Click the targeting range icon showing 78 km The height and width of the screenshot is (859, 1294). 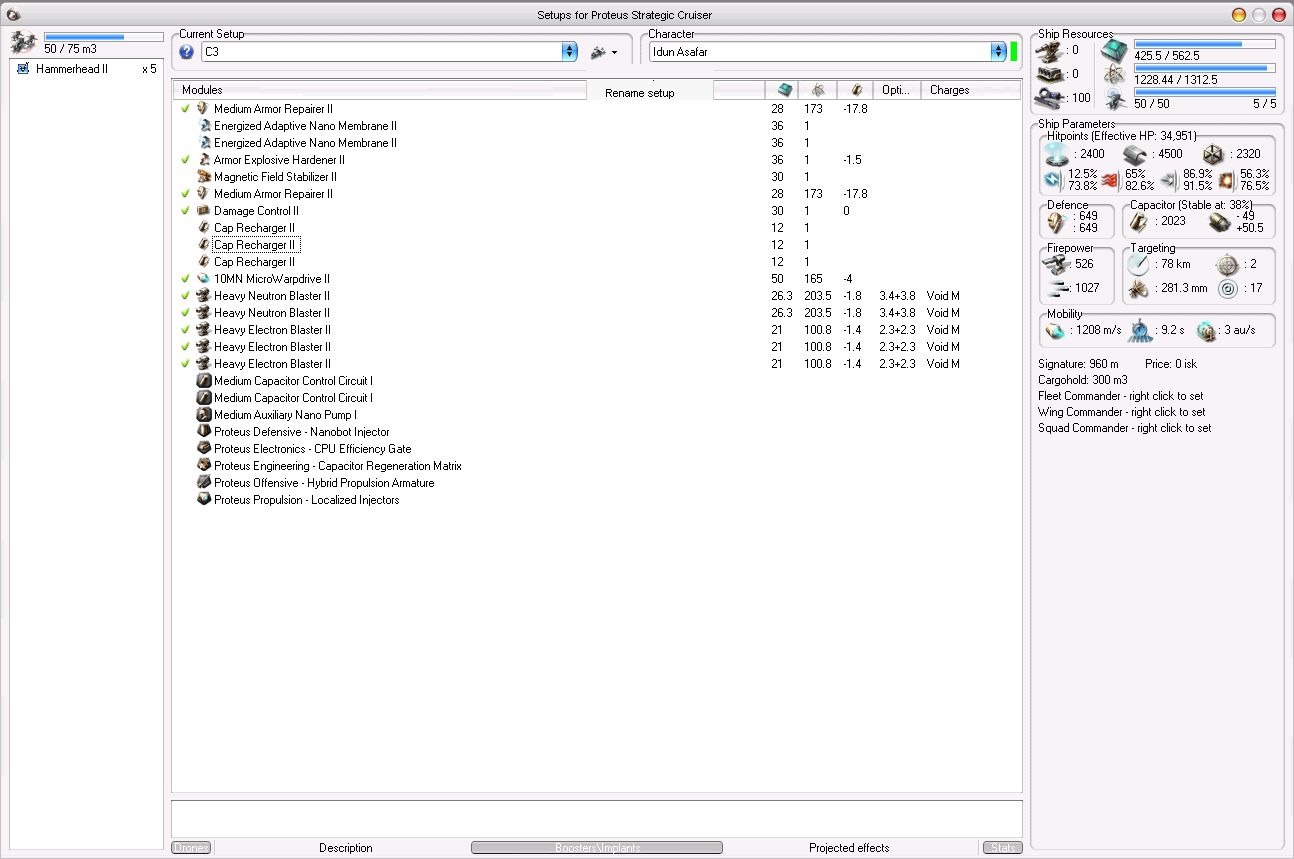click(1139, 265)
